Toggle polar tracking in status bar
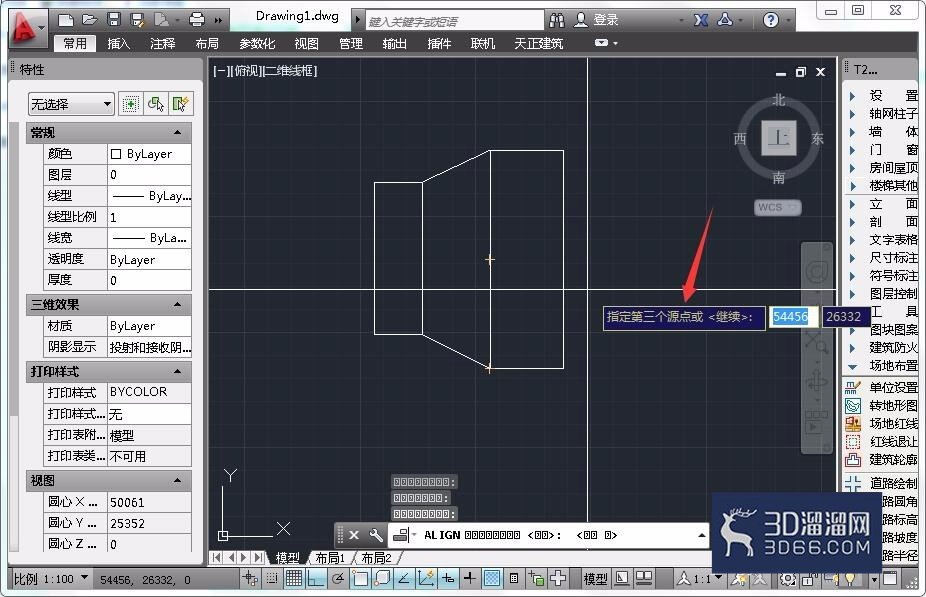926x597 pixels. [x=338, y=579]
